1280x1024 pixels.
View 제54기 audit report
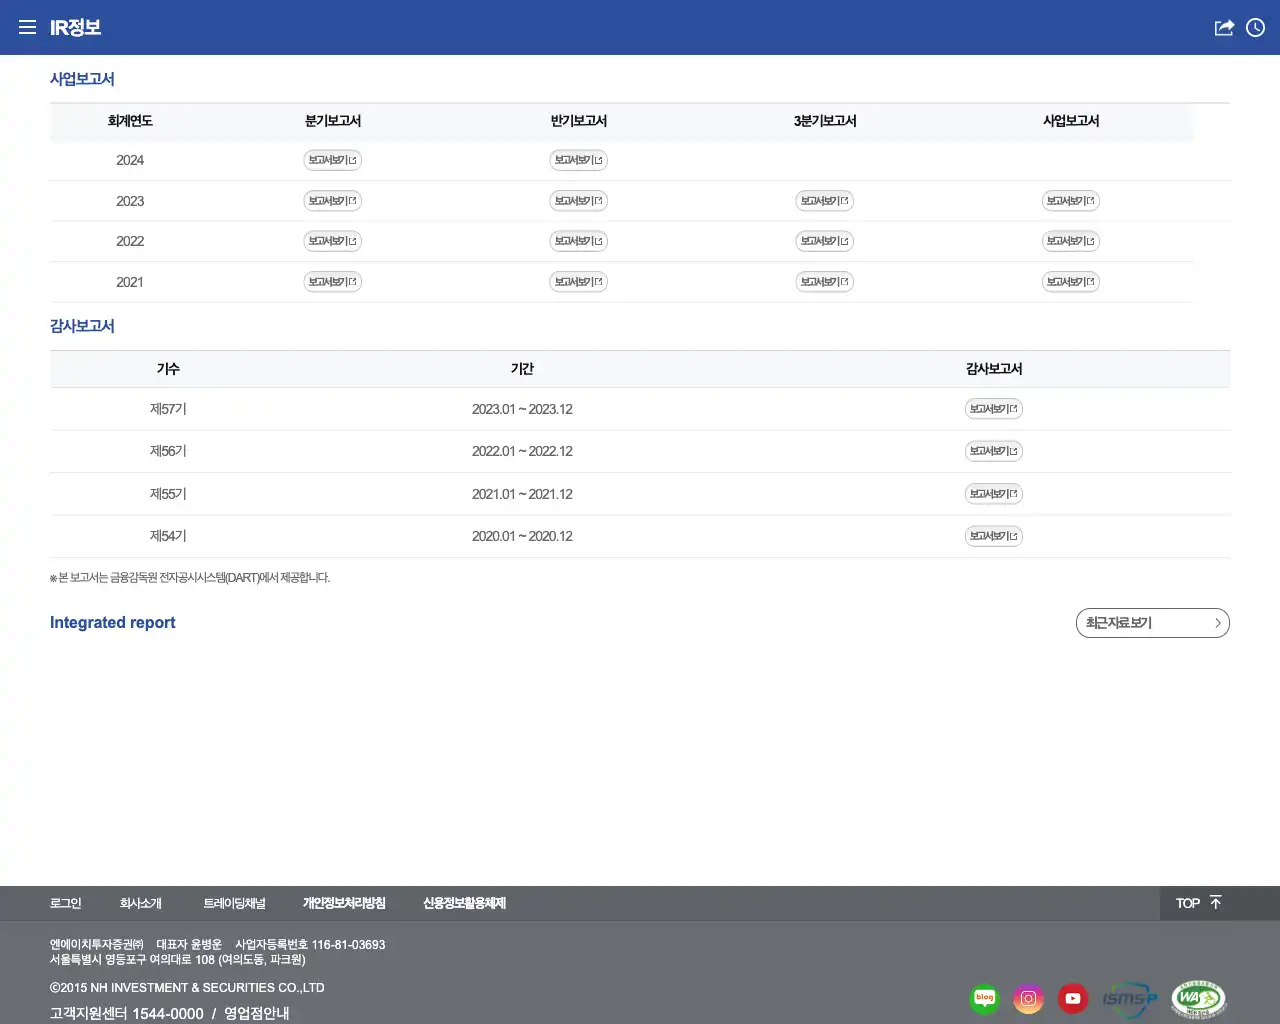click(994, 536)
